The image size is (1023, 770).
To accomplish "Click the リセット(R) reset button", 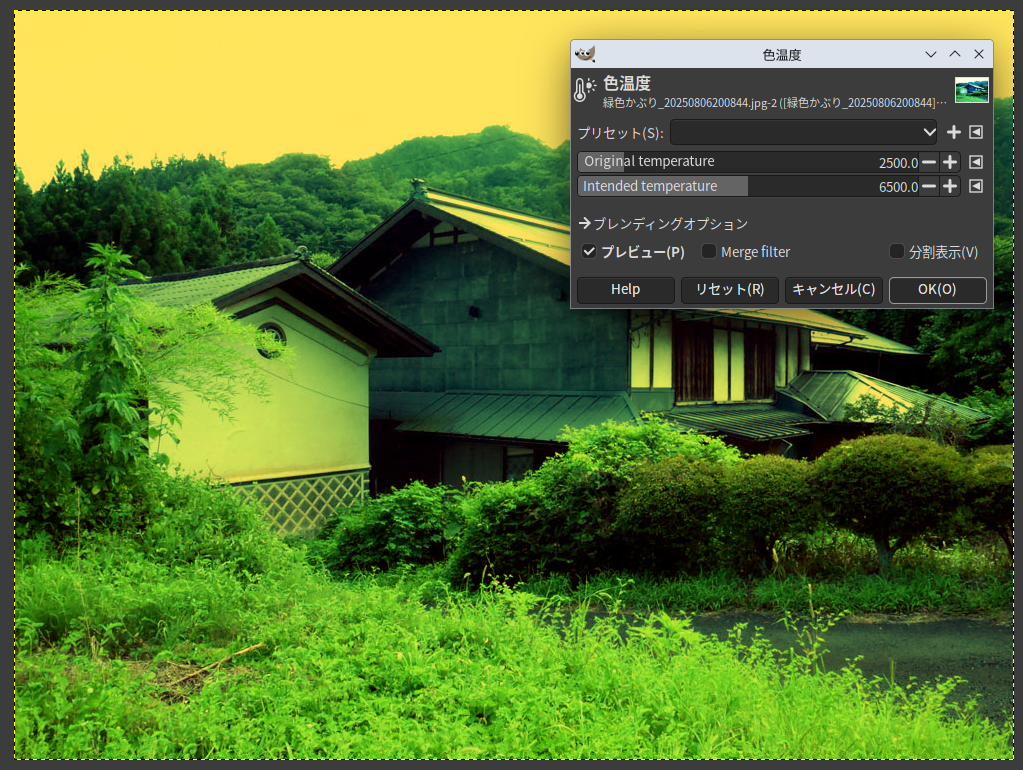I will click(729, 290).
